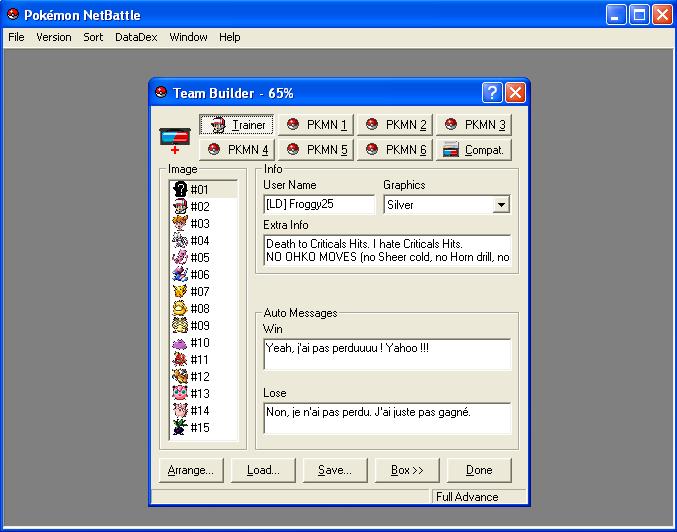The image size is (677, 532).
Task: Open the Window menu
Action: (188, 37)
